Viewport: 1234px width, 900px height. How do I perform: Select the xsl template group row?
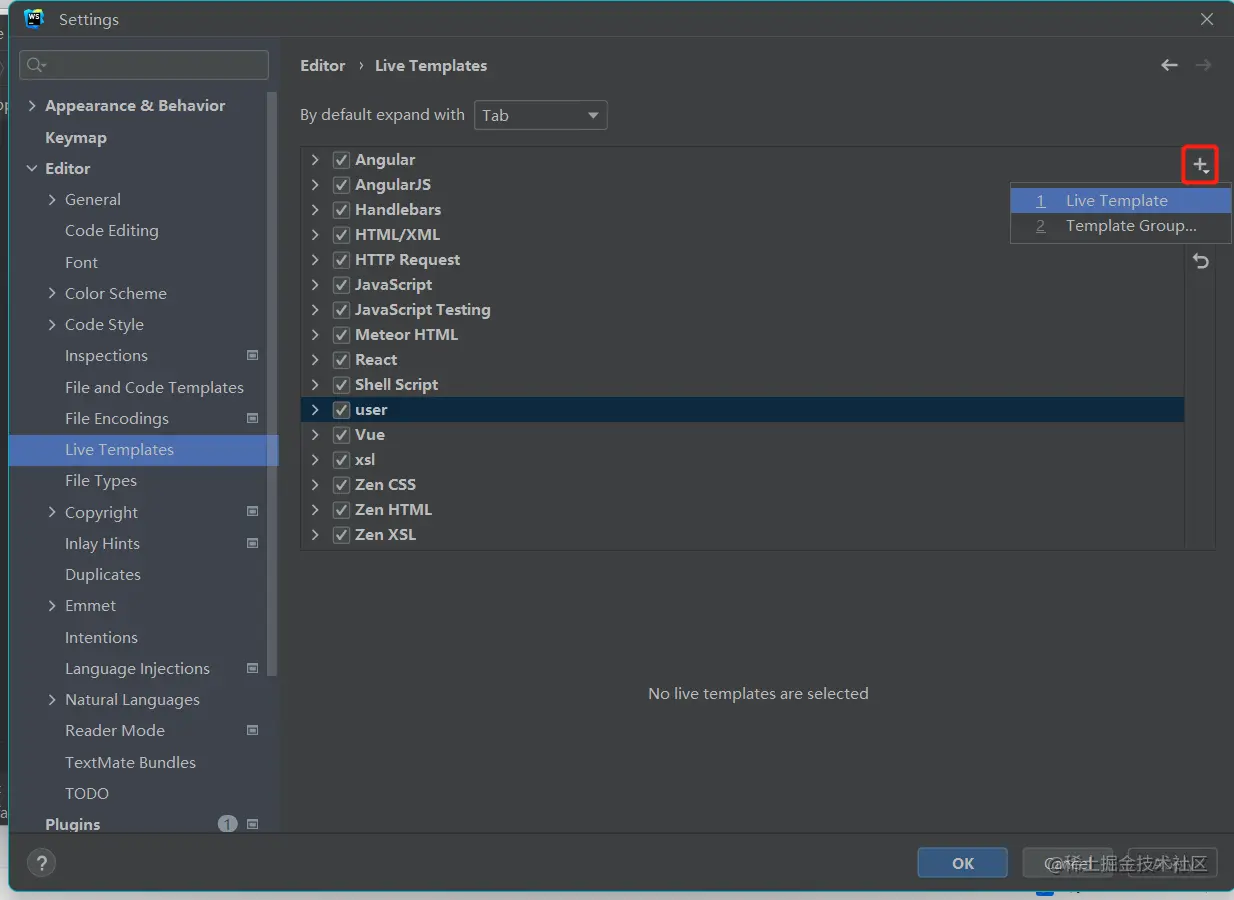coord(742,460)
